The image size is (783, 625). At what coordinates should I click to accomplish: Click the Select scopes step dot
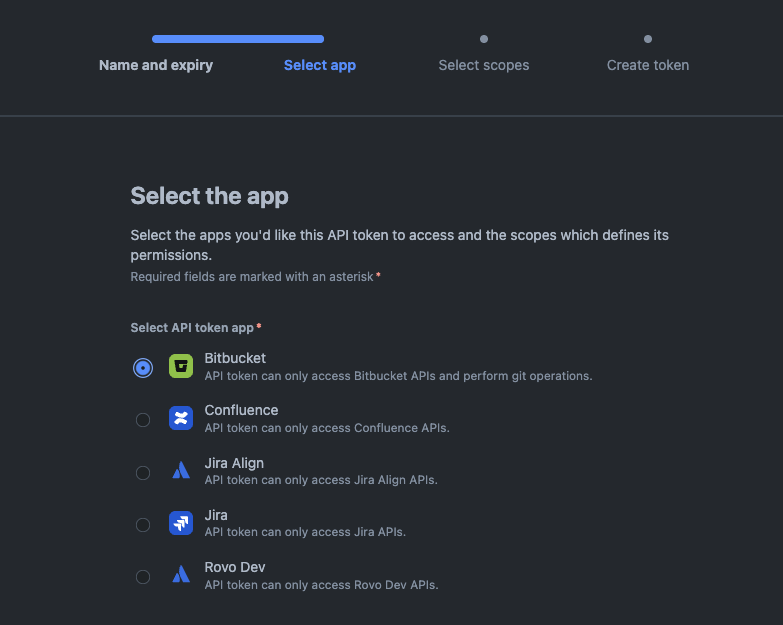(x=484, y=39)
